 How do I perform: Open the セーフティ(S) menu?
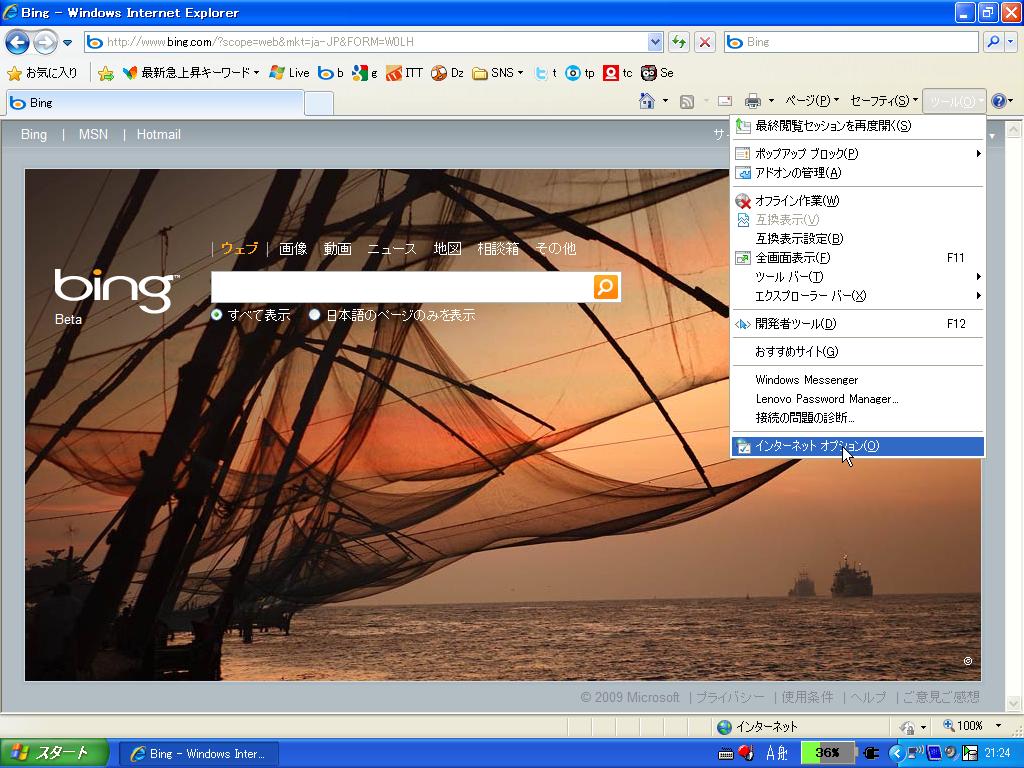(x=884, y=101)
